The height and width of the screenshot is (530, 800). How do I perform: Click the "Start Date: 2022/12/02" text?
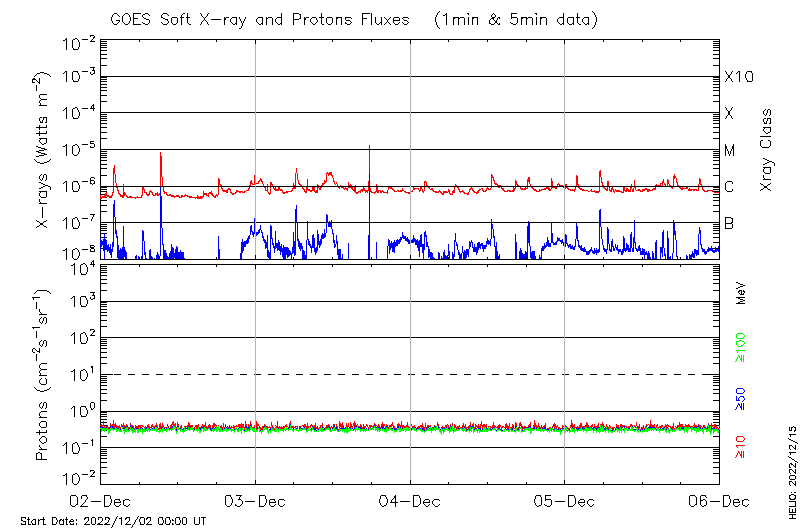[x=113, y=521]
